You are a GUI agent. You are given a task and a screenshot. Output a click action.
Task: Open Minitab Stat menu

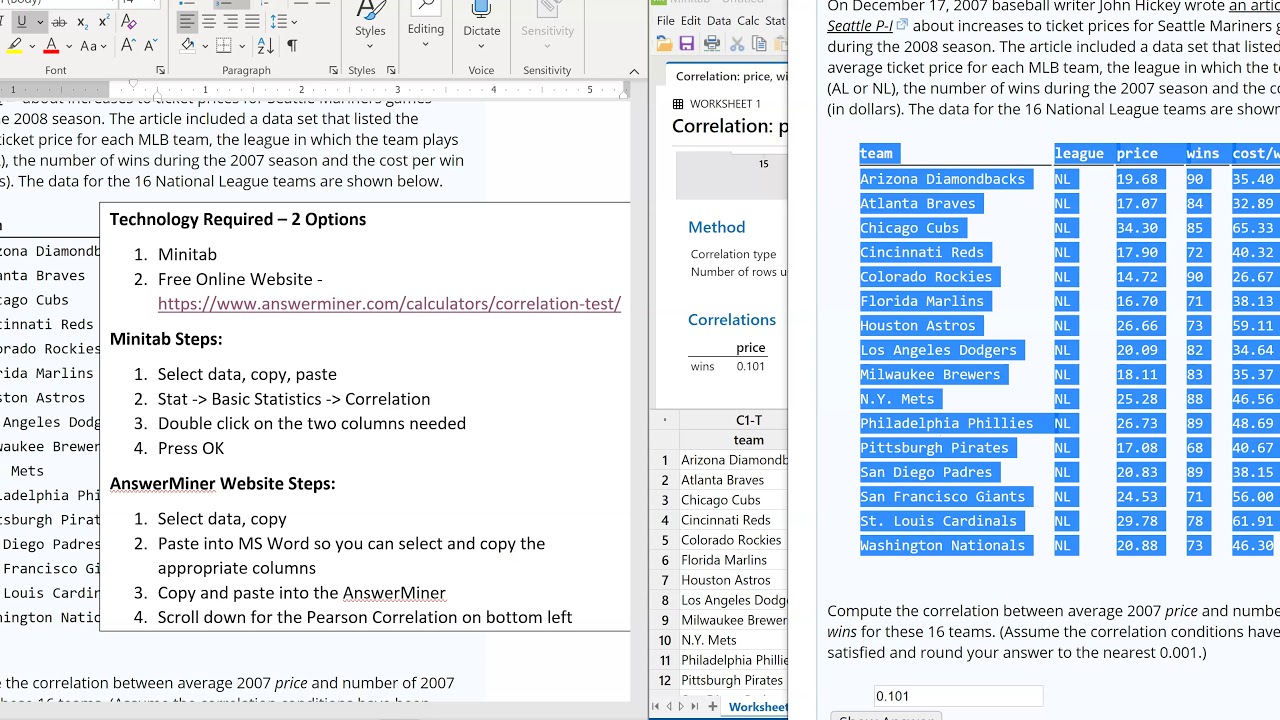(775, 21)
